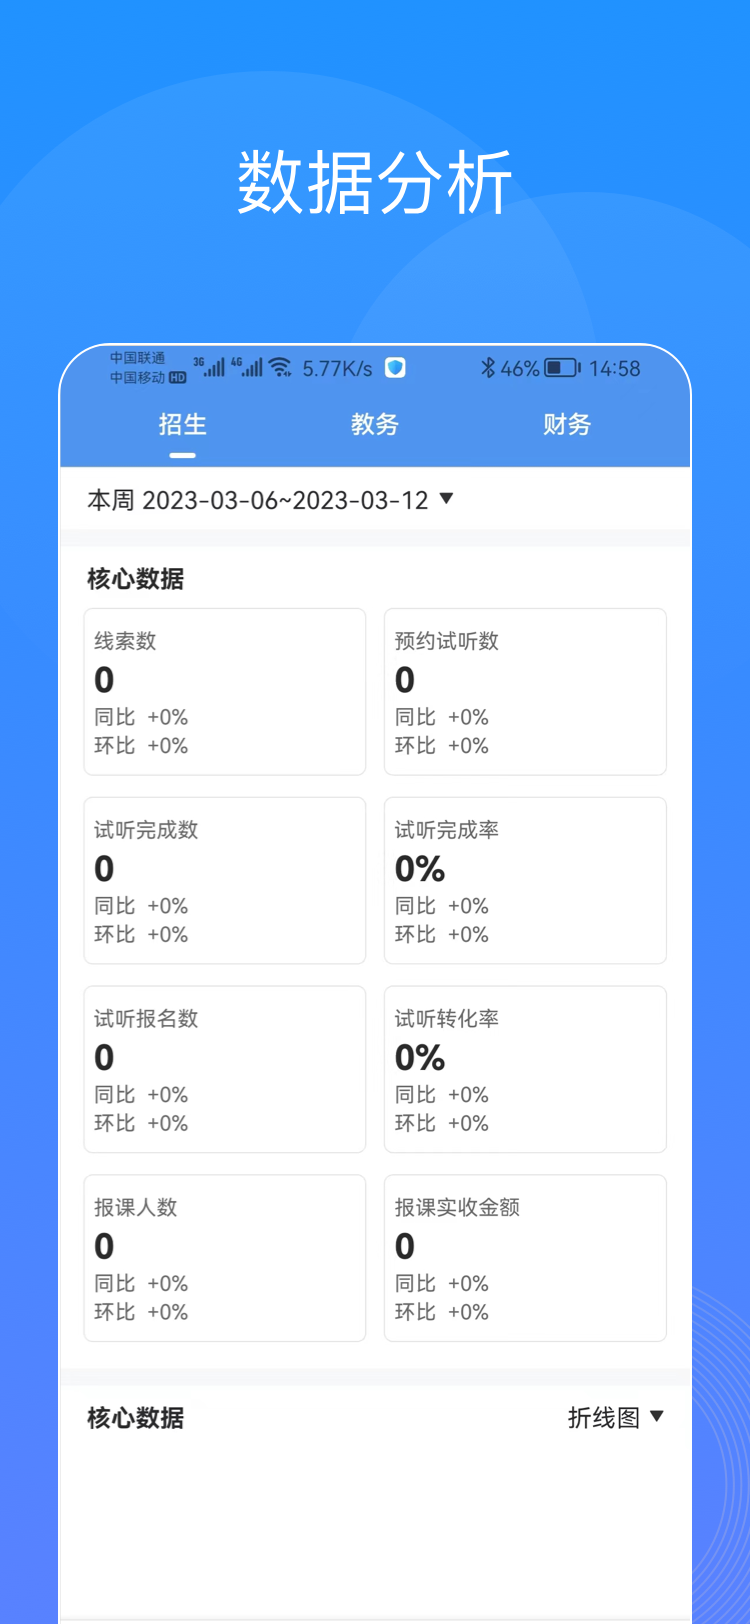750x1624 pixels.
Task: Tap the battery icon in status bar
Action: (x=562, y=368)
